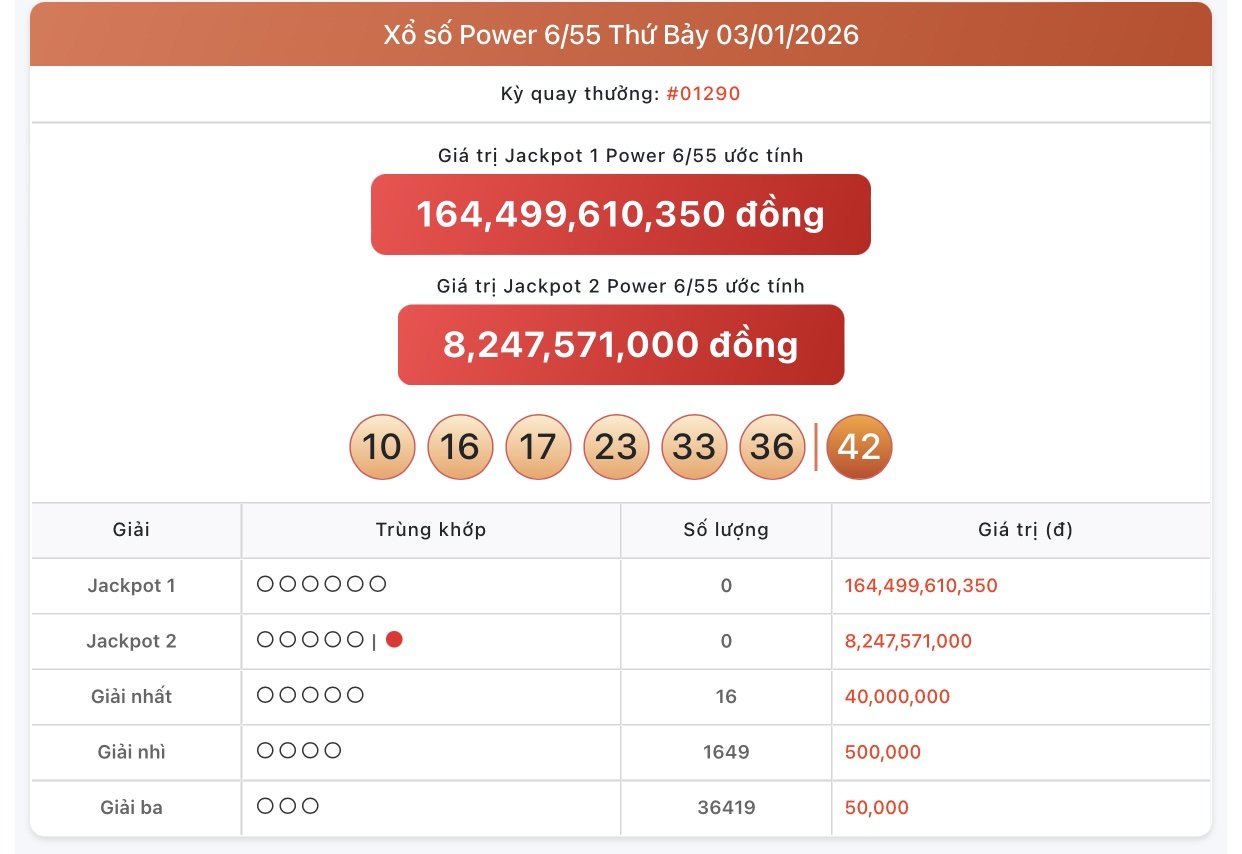Select the number ball 23
This screenshot has height=854, width=1242.
[x=616, y=447]
